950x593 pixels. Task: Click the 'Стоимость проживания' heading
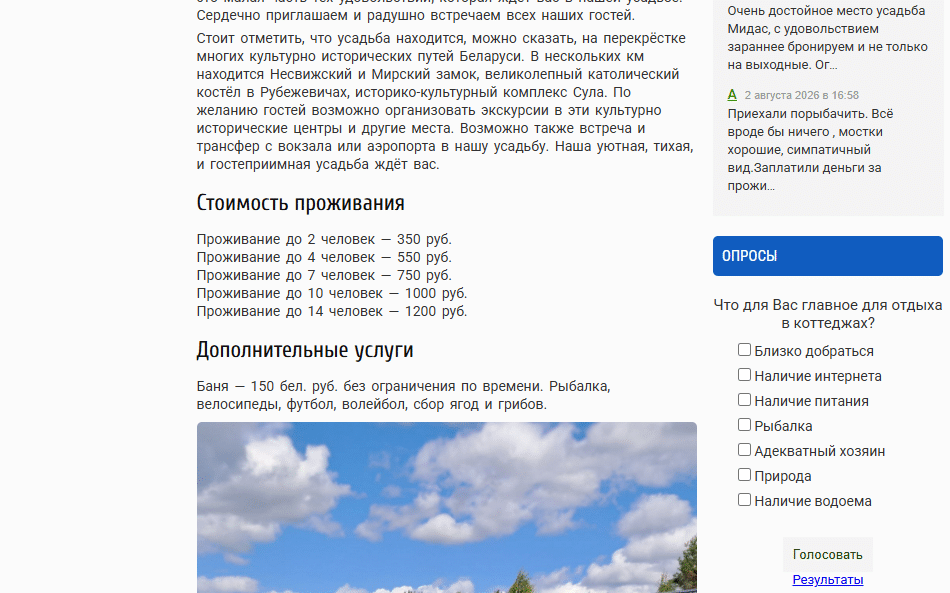[301, 203]
